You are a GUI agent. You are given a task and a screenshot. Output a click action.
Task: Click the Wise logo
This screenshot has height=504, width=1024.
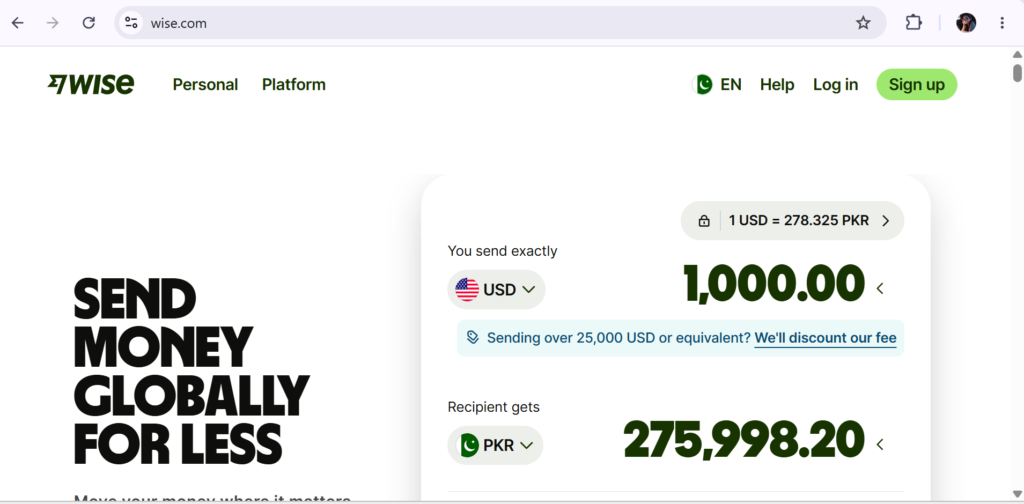(91, 84)
